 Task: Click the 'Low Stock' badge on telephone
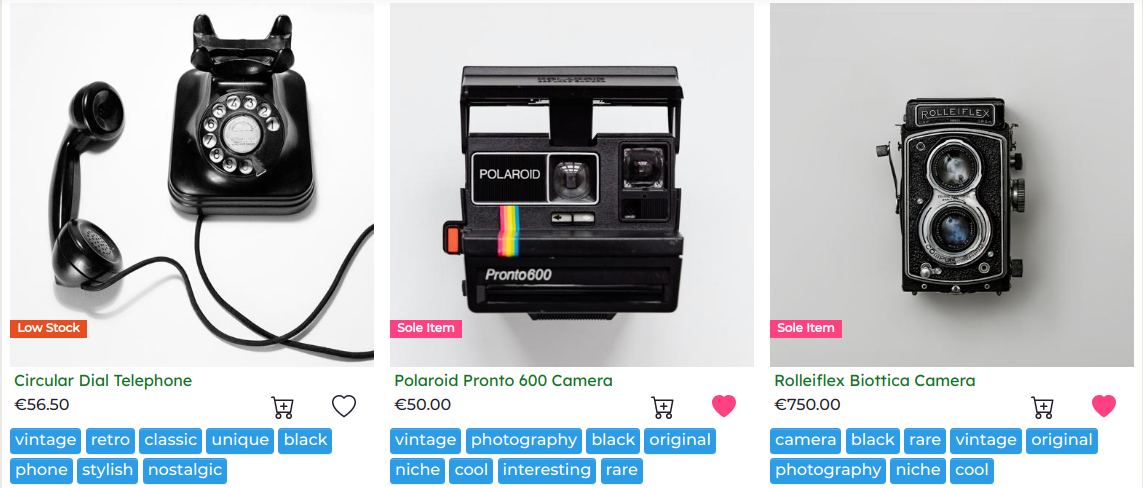pyautogui.click(x=48, y=328)
